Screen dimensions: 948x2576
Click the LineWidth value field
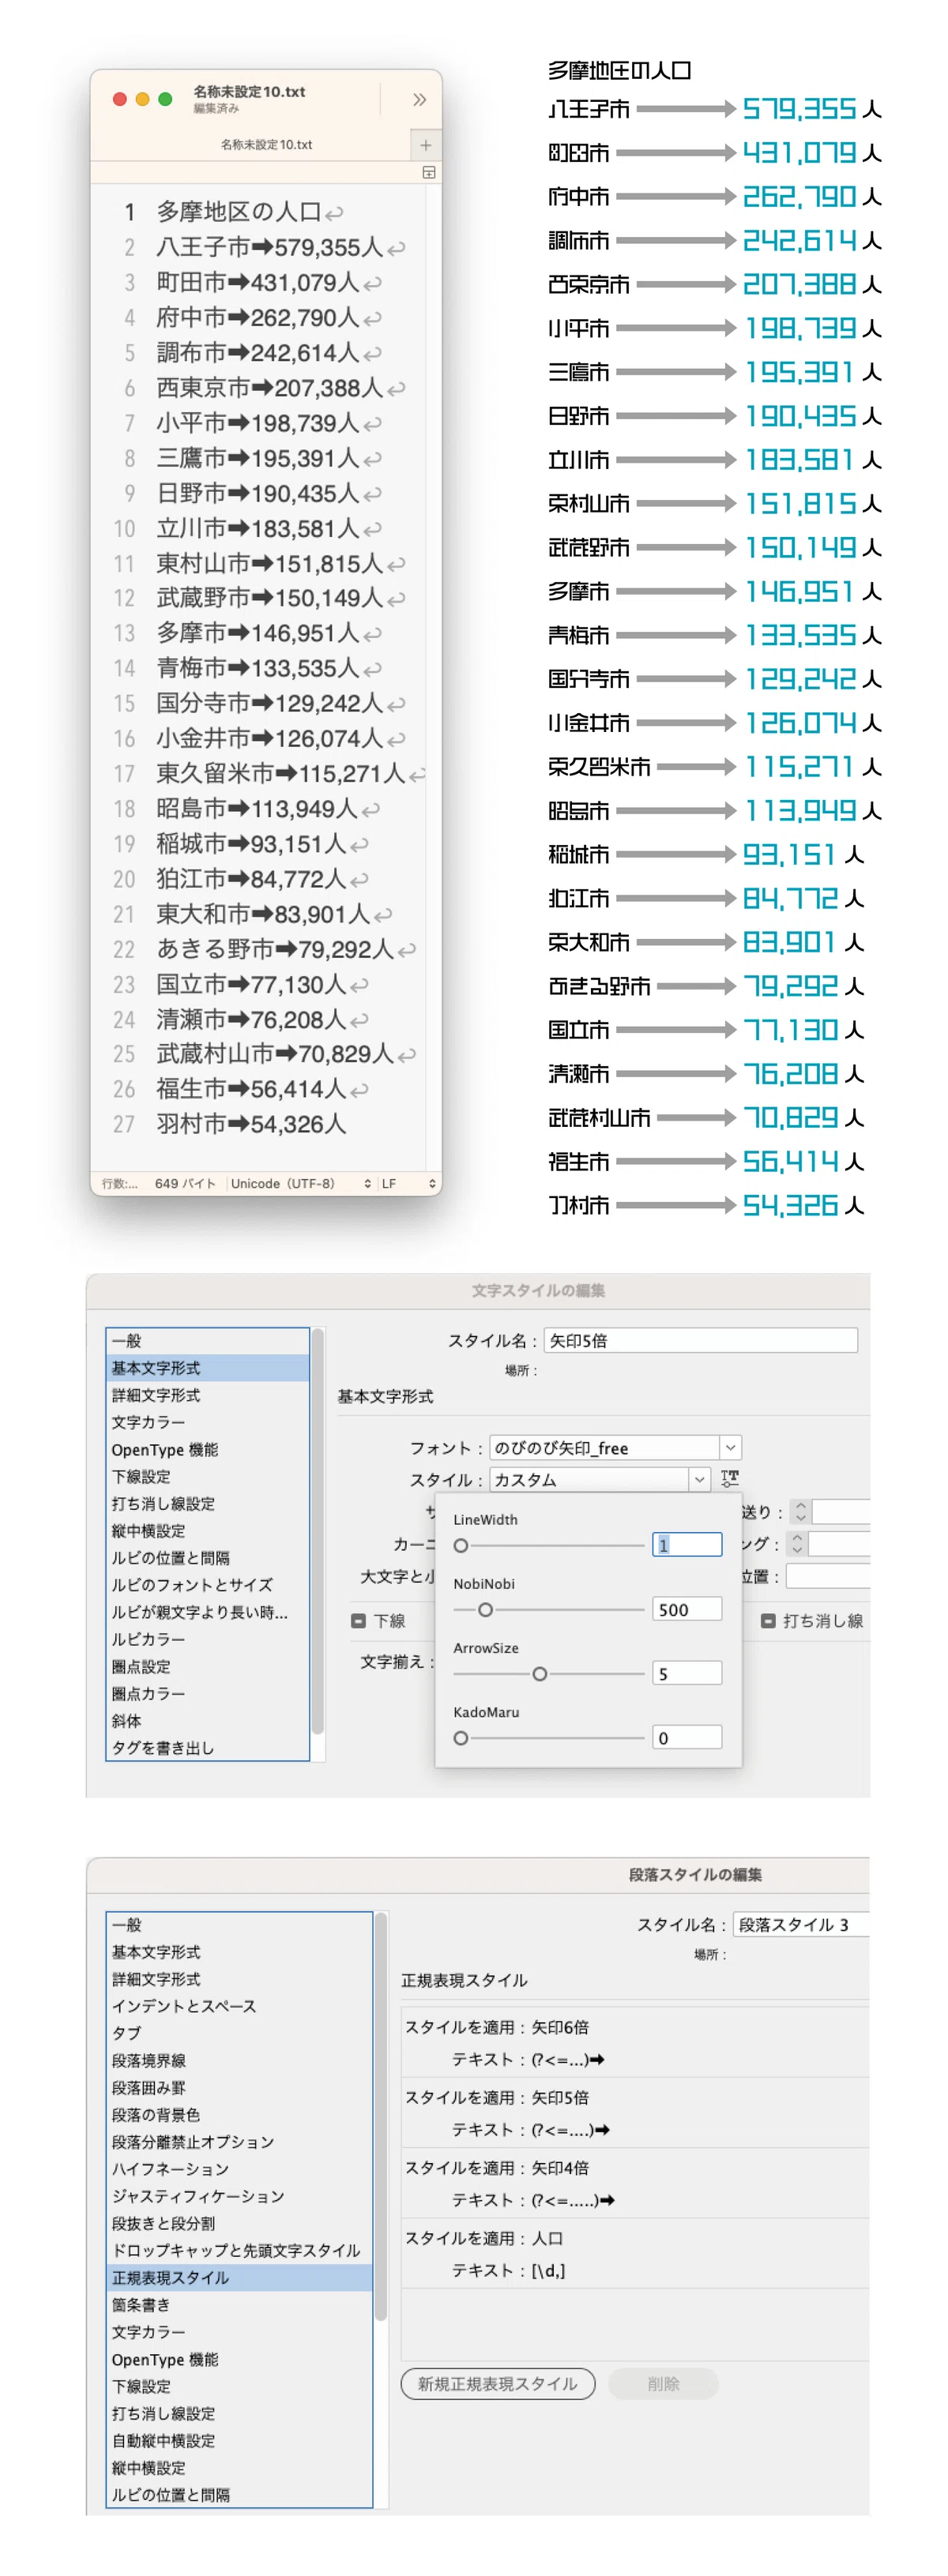tap(687, 1545)
